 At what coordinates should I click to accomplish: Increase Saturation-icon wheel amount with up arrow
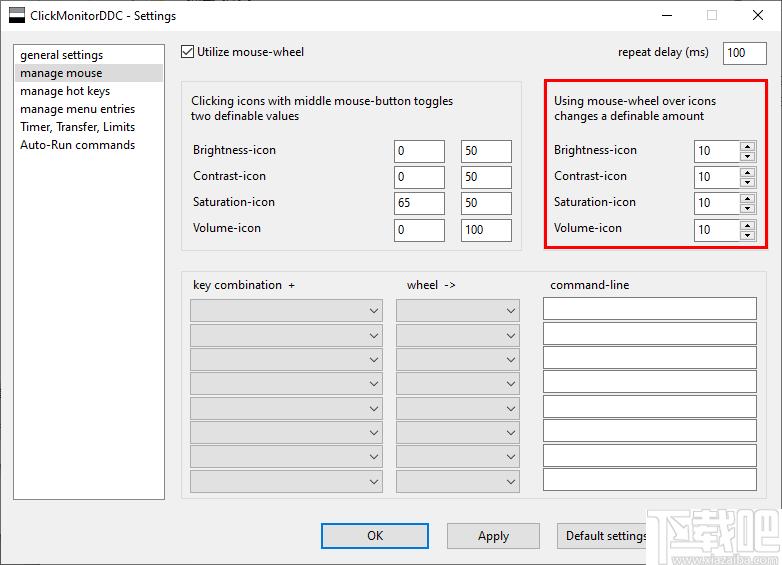click(747, 198)
